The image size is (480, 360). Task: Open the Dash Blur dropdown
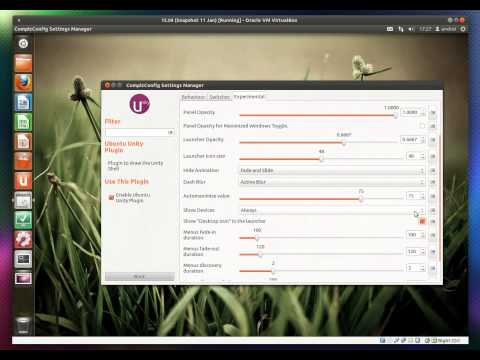pyautogui.click(x=332, y=182)
